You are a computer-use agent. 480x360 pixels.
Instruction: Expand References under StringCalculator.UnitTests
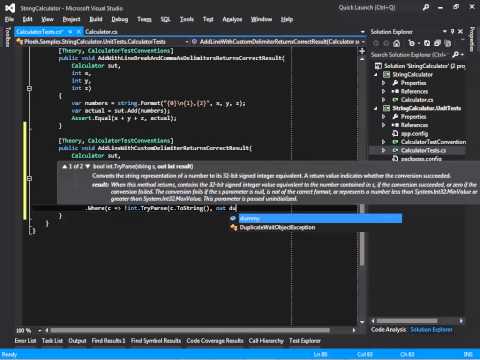(x=383, y=125)
